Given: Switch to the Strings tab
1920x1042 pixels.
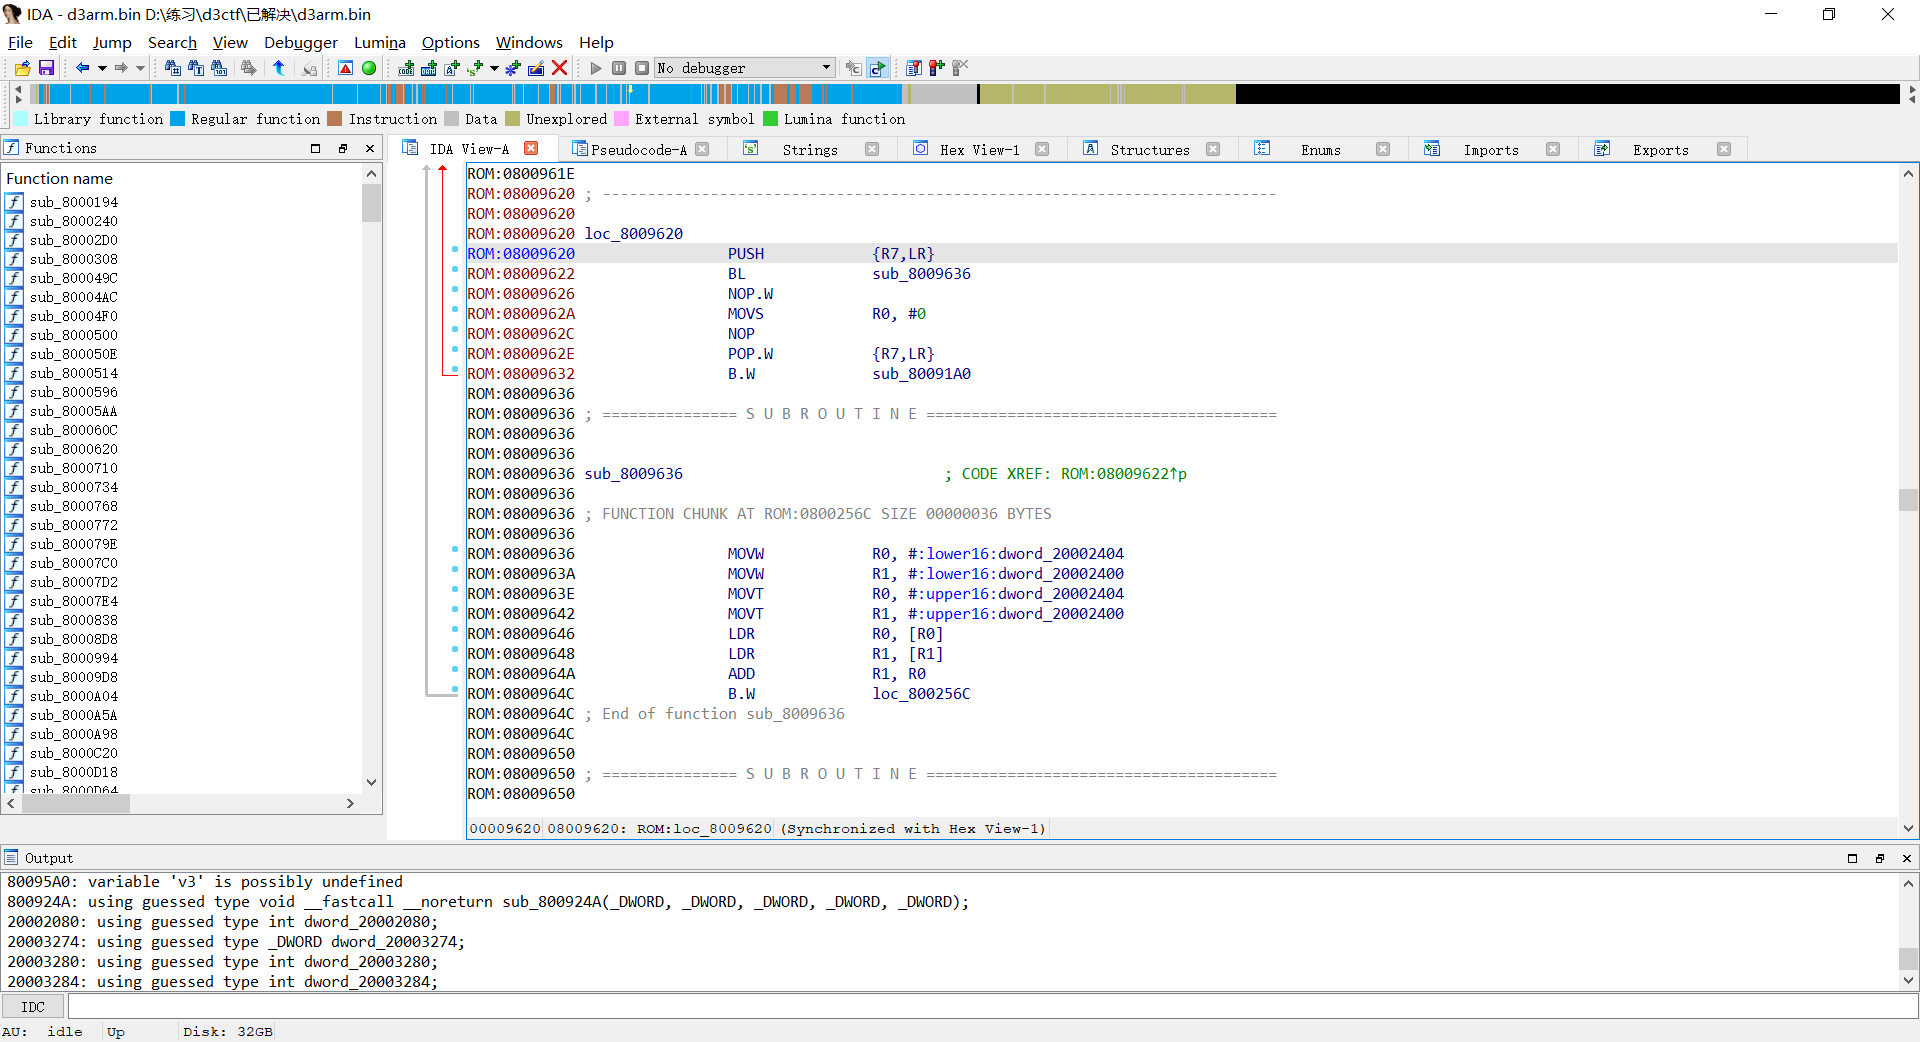Looking at the screenshot, I should click(810, 150).
